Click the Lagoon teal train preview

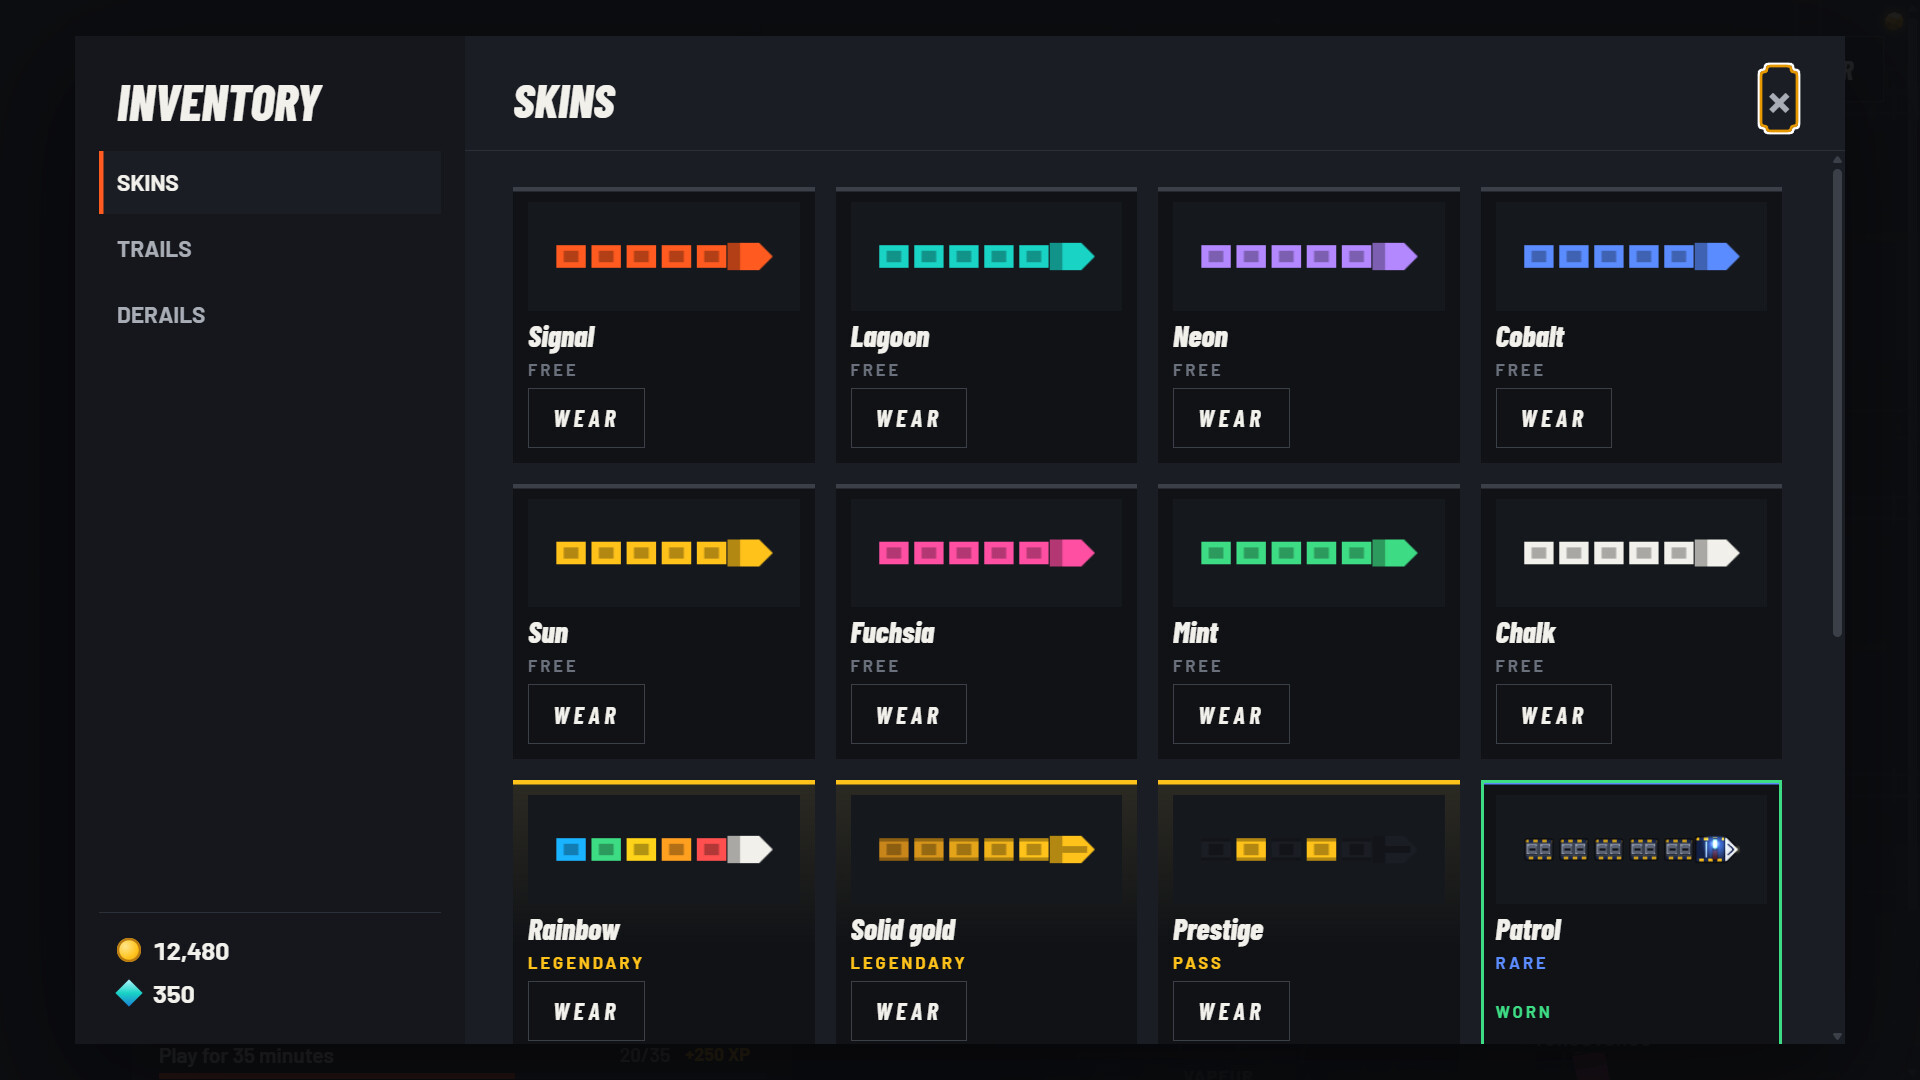pyautogui.click(x=986, y=256)
